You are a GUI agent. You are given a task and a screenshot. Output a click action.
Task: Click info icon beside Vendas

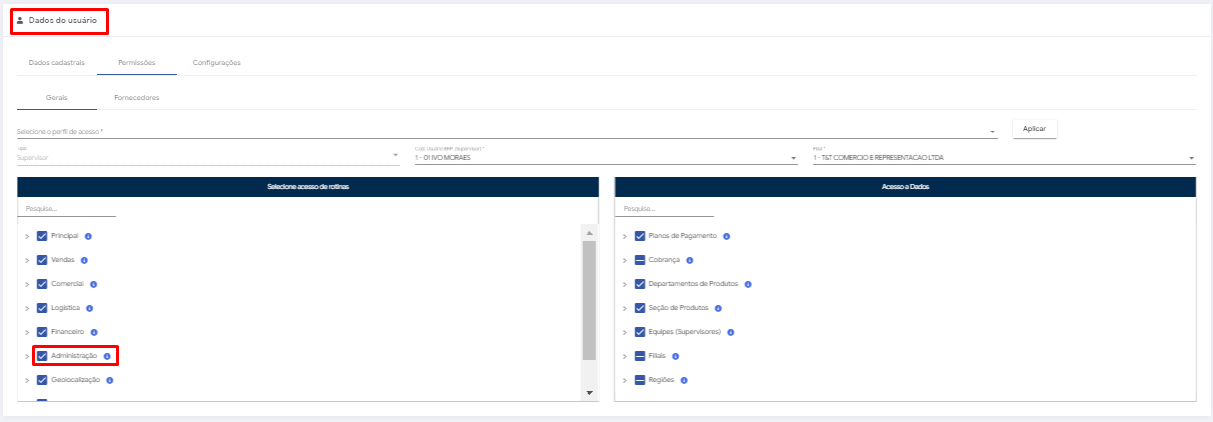[84, 260]
